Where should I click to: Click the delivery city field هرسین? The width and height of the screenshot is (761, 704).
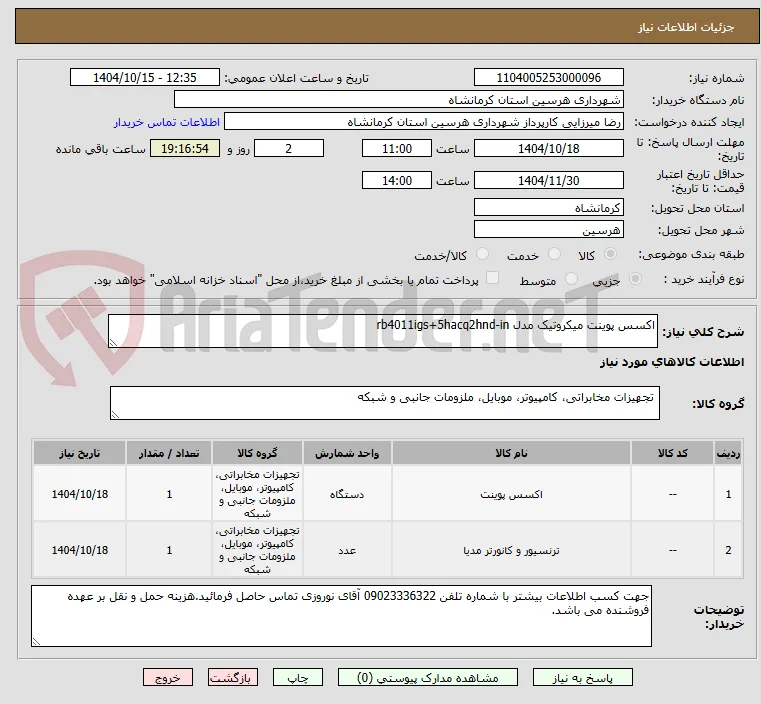tap(548, 229)
